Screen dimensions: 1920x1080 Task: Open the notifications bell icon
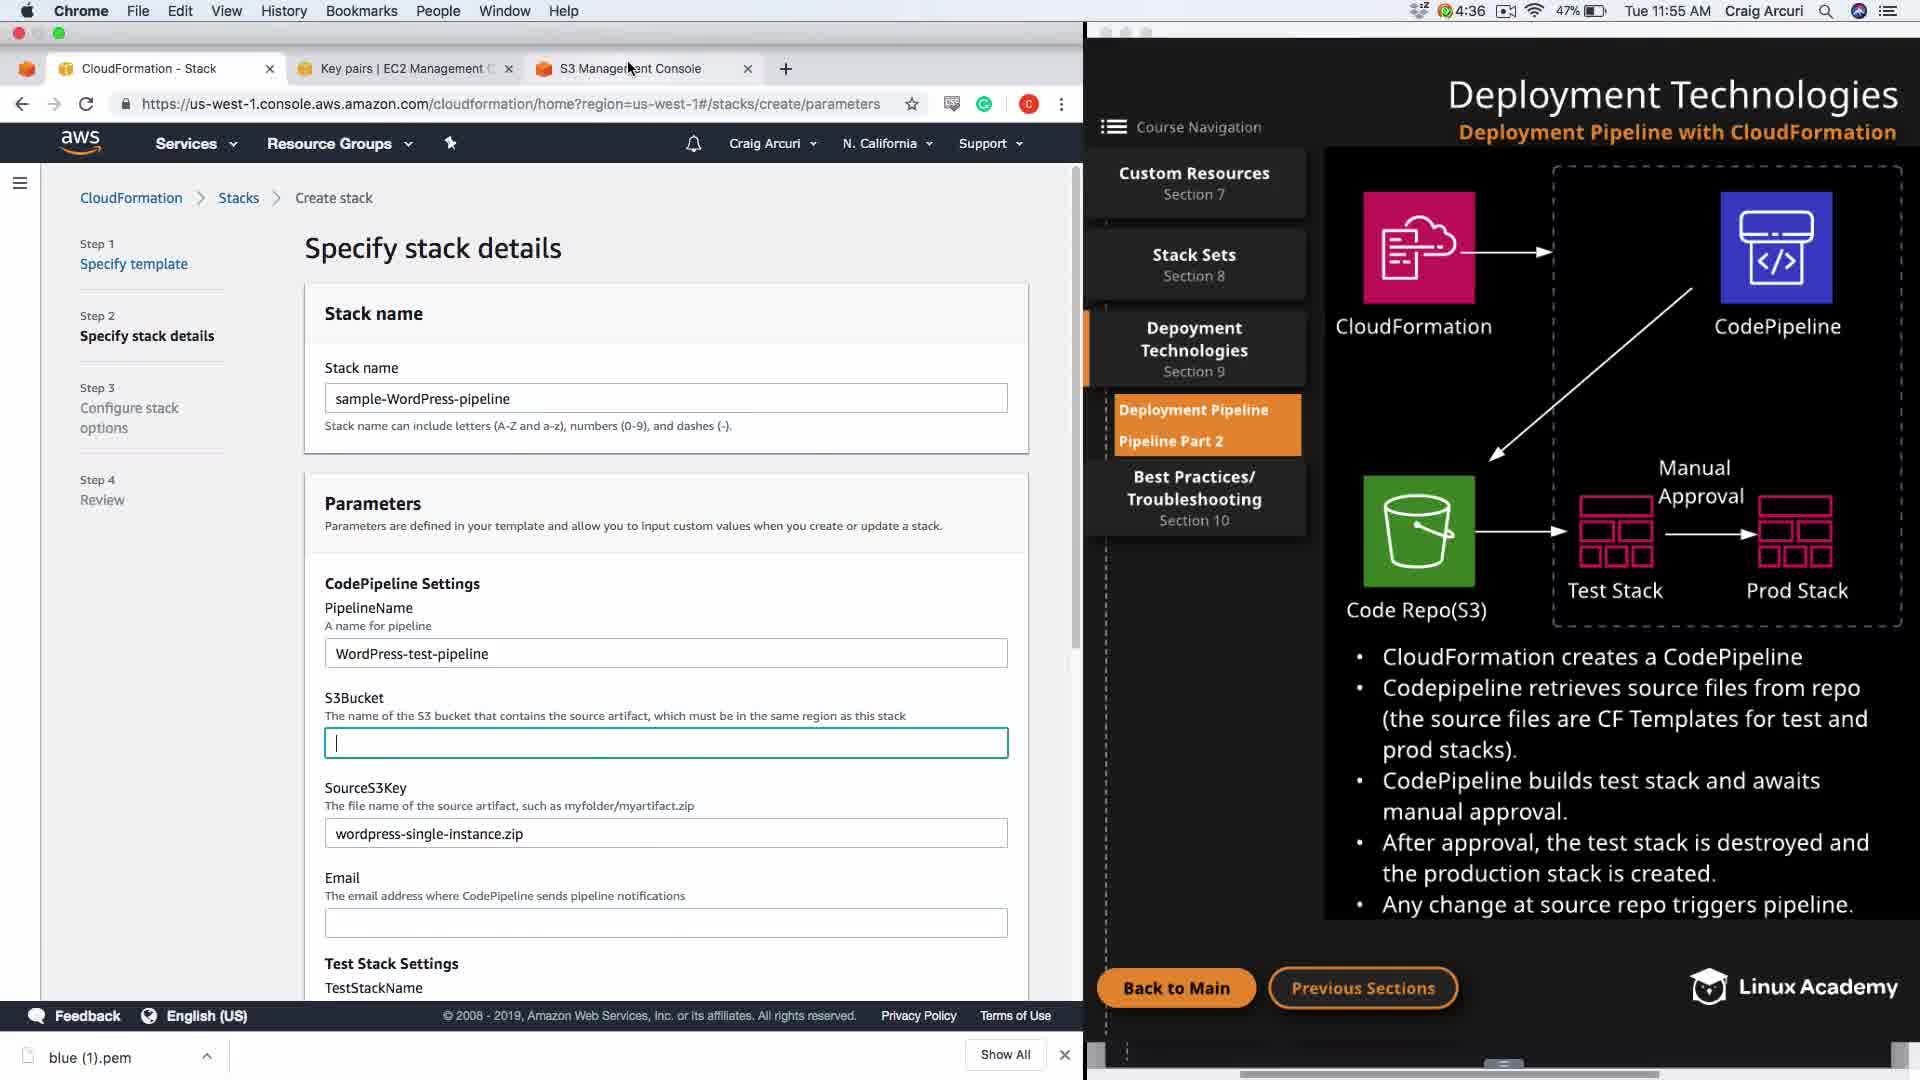point(693,144)
